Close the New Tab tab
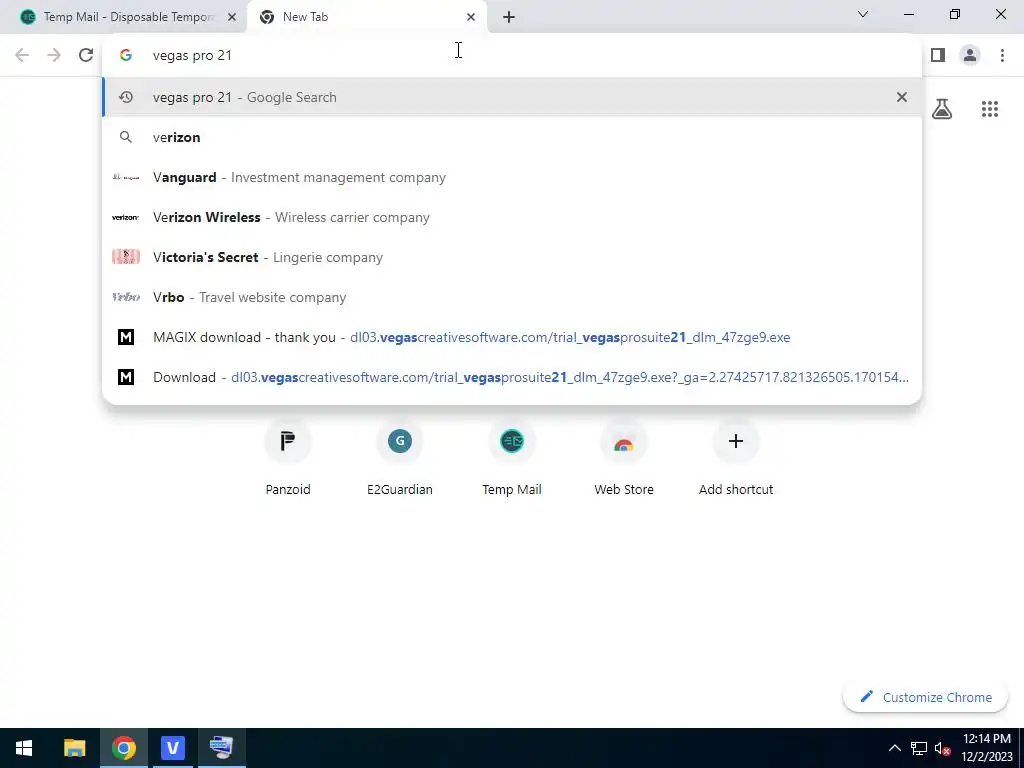Viewport: 1024px width, 768px height. point(471,17)
